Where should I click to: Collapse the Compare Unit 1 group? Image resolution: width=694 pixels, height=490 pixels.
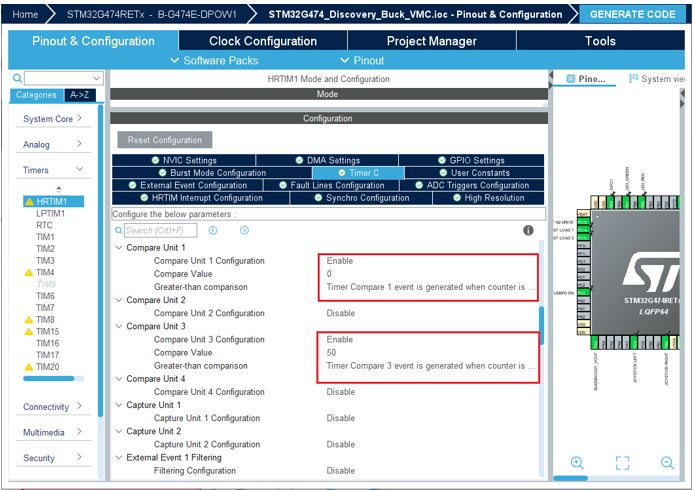pos(119,247)
